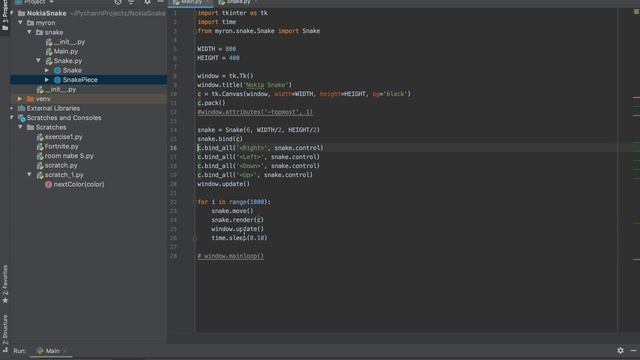
Task: Click the commented '# window.mainloop()' line
Action: click(x=231, y=256)
